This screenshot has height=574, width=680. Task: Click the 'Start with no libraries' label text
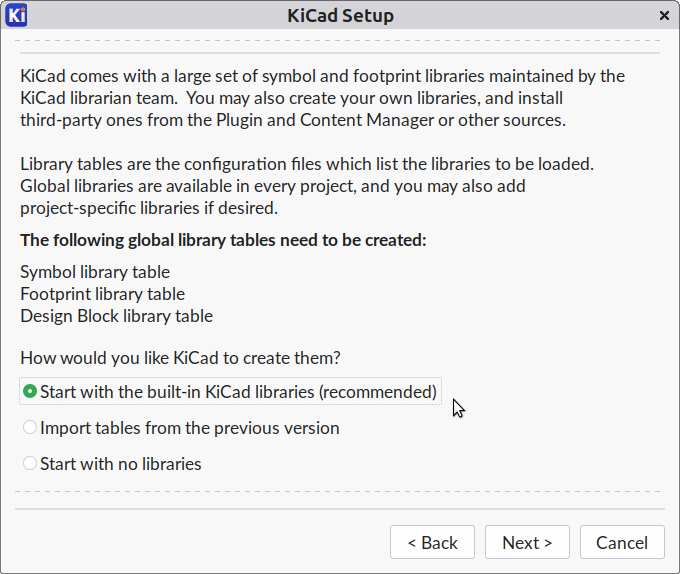coord(121,464)
